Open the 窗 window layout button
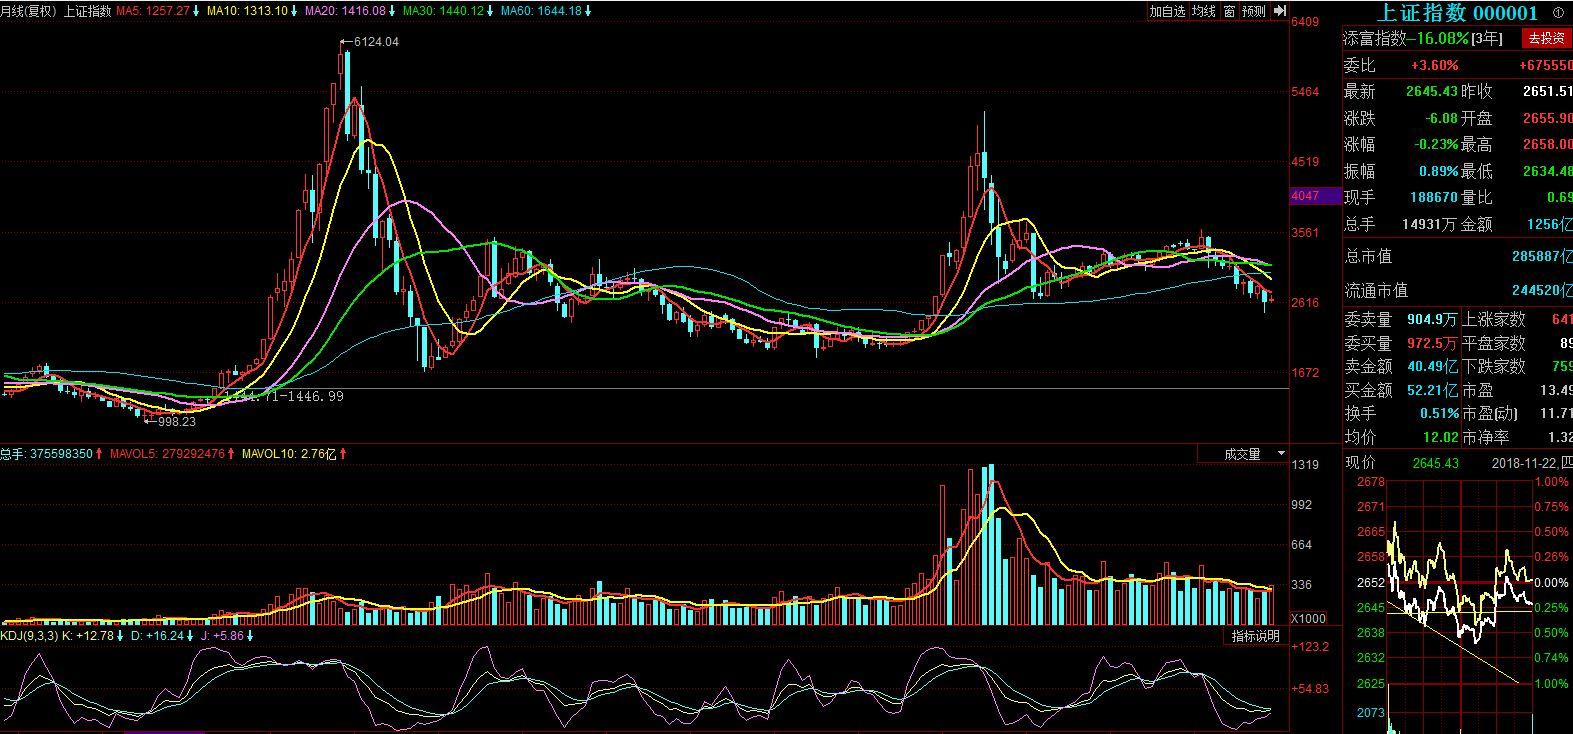The image size is (1573, 734). (x=1229, y=11)
